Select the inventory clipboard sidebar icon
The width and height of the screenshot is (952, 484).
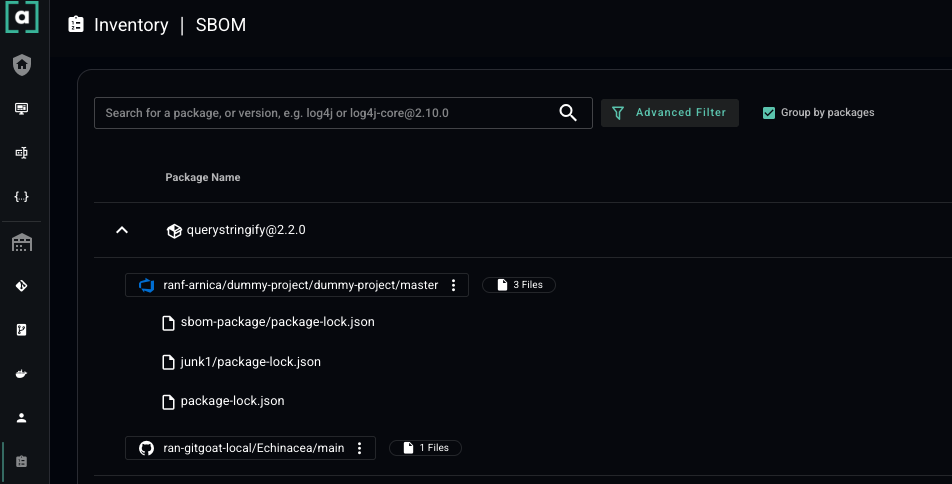21,462
